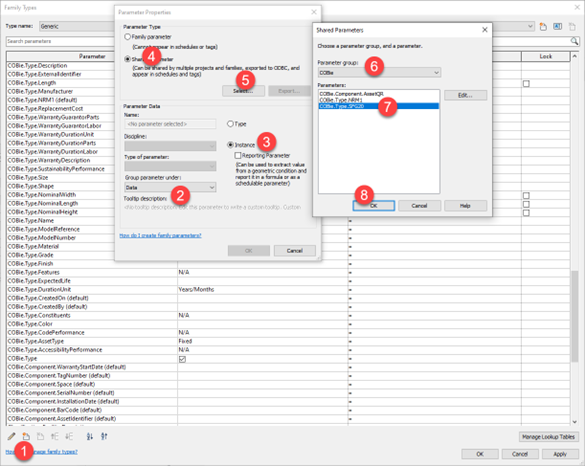Click the search magnifier icon
The width and height of the screenshot is (585, 466).
tap(575, 41)
